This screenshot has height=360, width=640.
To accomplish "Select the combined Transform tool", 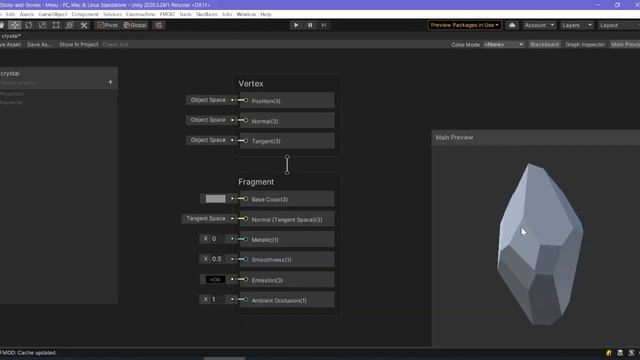I will coord(70,25).
